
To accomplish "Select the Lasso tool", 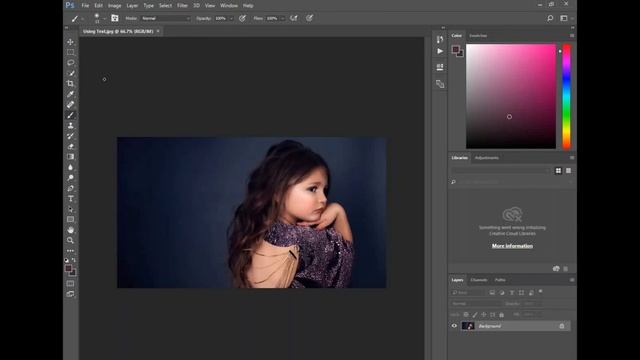I will click(x=70, y=63).
